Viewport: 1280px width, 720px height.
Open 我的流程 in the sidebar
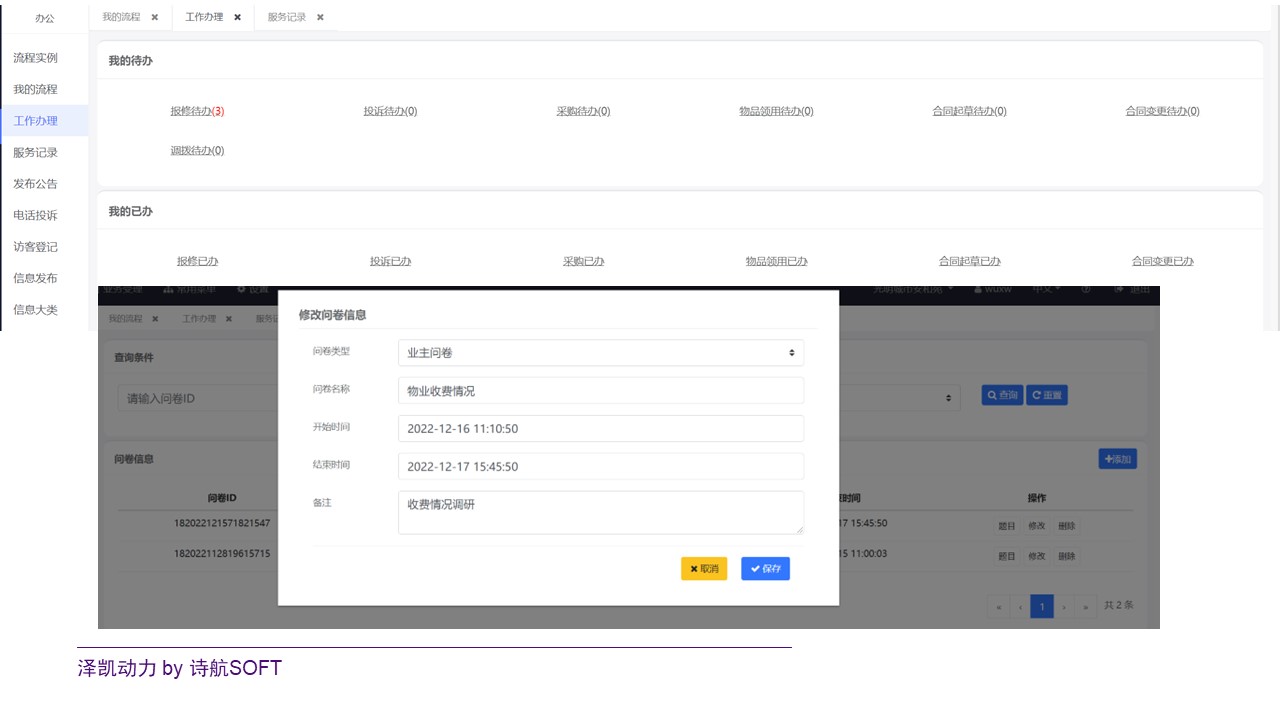[36, 89]
